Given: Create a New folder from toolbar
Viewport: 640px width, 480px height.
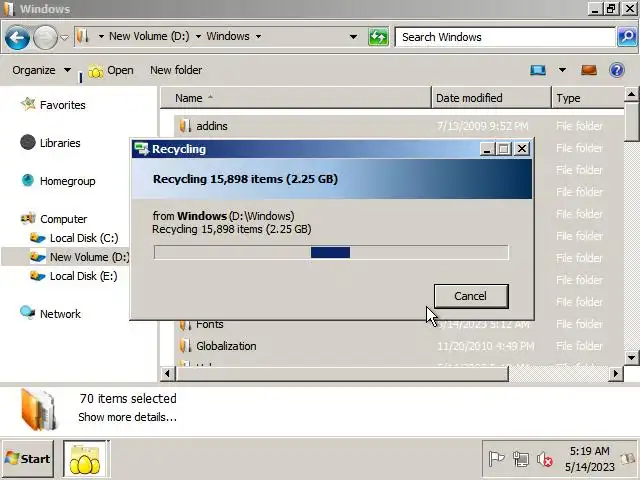Looking at the screenshot, I should [176, 70].
